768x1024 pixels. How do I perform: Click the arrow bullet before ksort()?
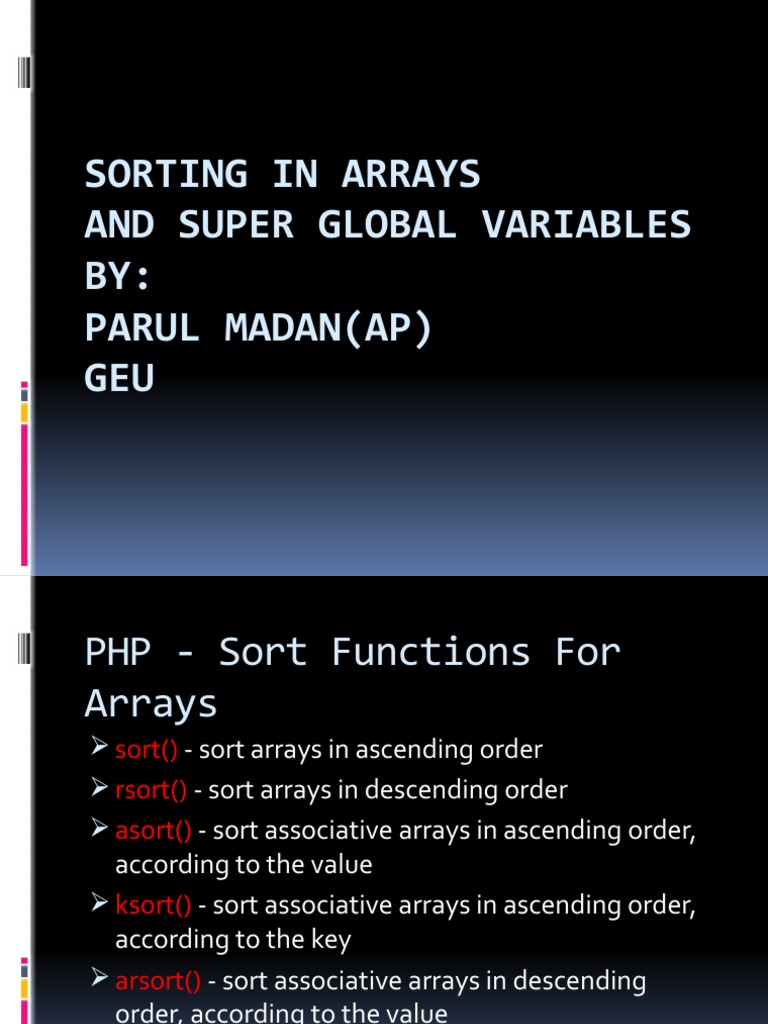98,904
